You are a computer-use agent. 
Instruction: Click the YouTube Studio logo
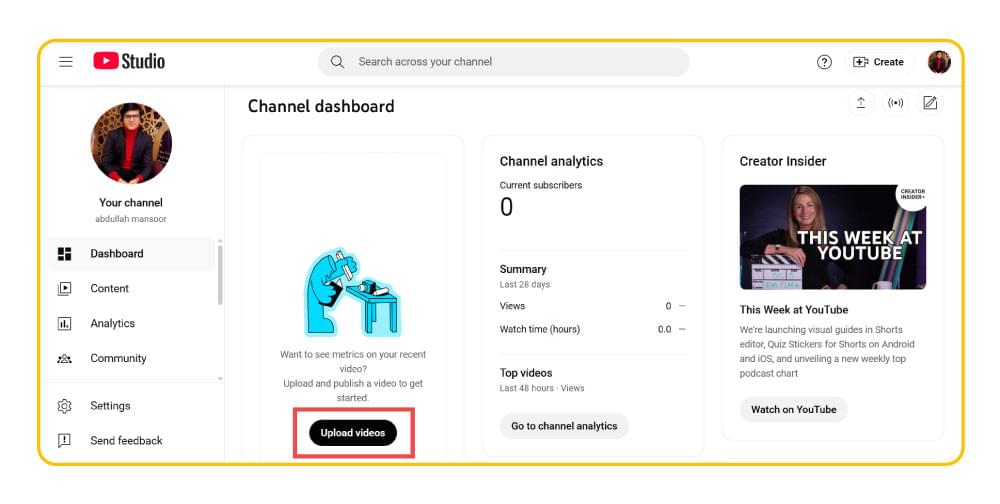[x=129, y=61]
